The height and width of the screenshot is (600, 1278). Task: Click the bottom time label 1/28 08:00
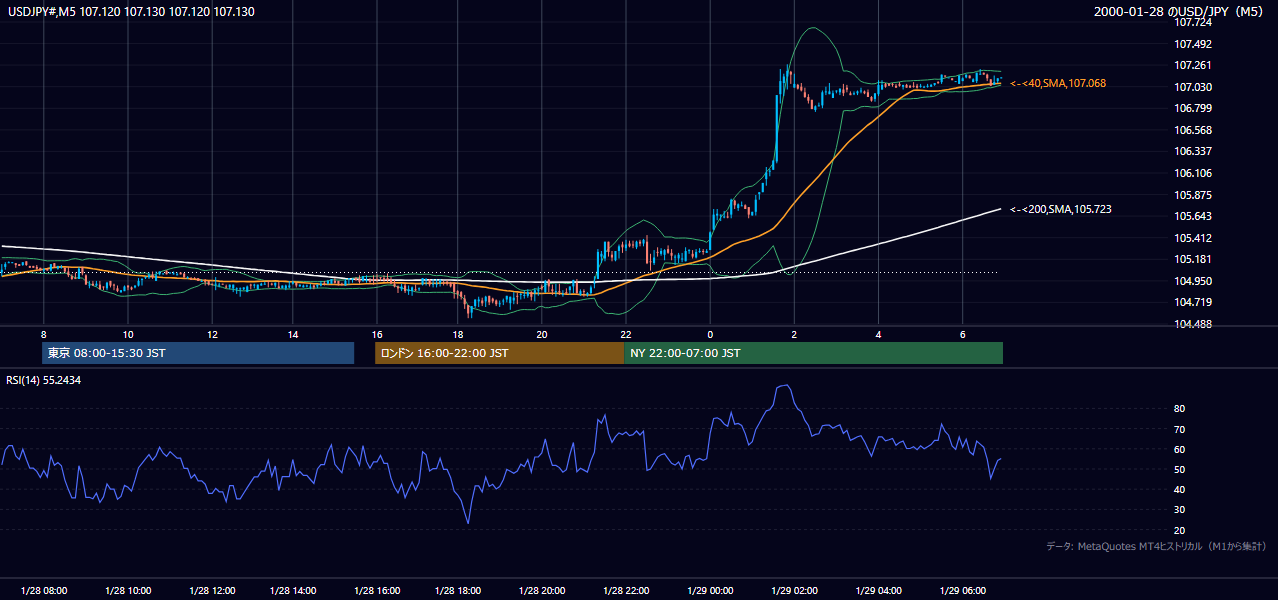click(44, 591)
